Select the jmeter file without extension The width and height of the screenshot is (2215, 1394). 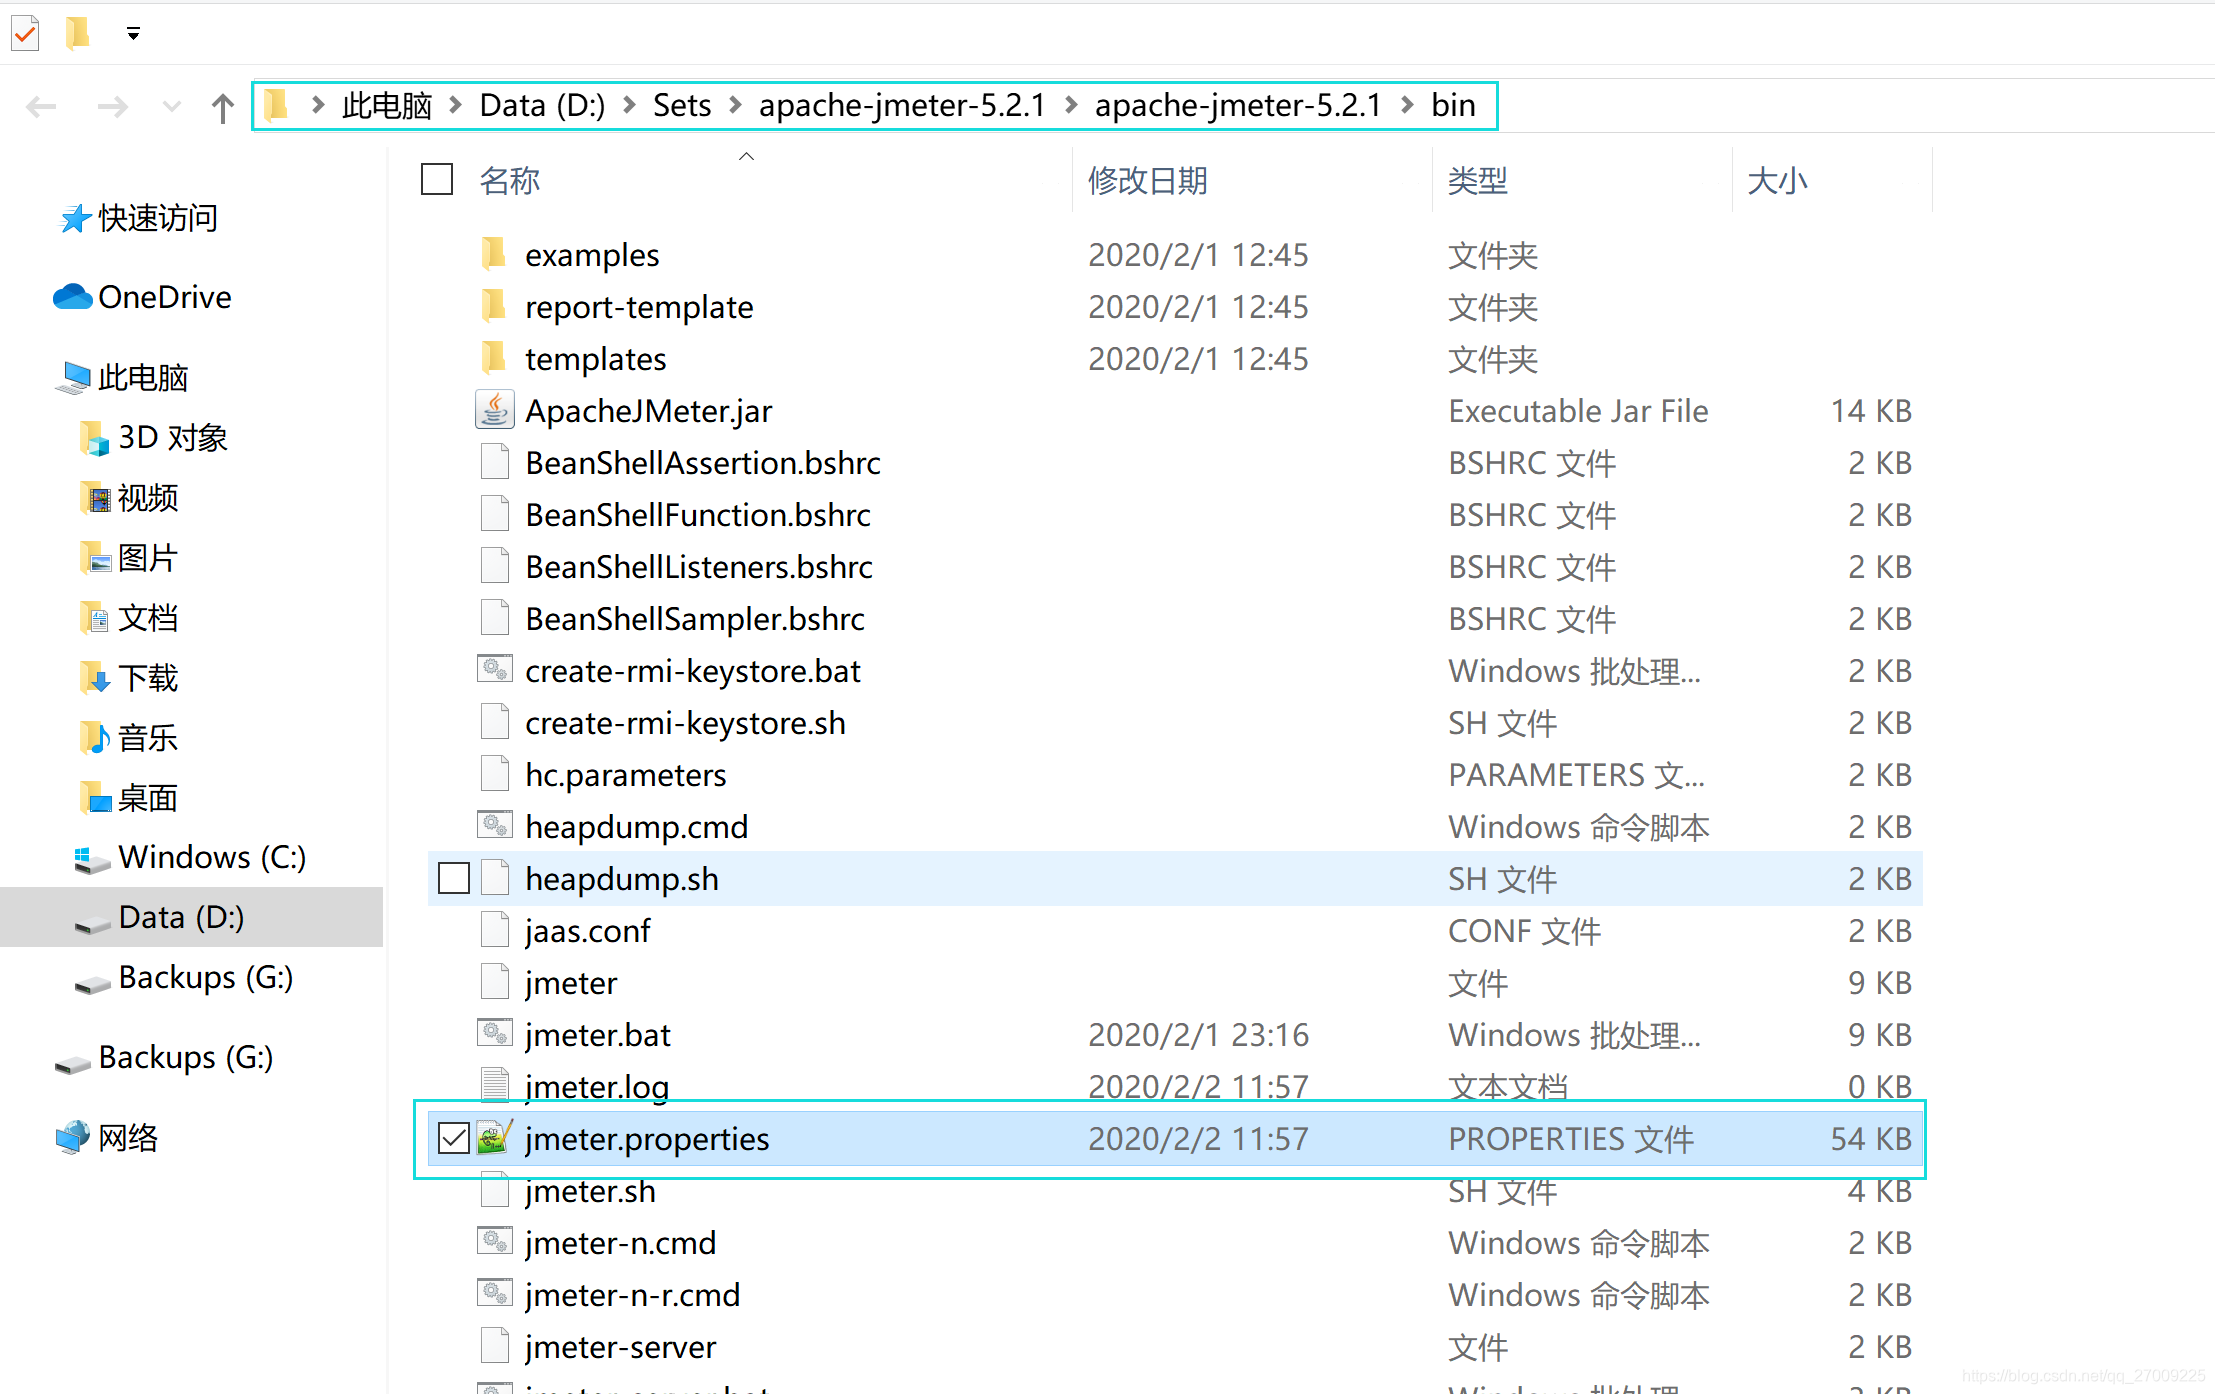tap(1175, 982)
